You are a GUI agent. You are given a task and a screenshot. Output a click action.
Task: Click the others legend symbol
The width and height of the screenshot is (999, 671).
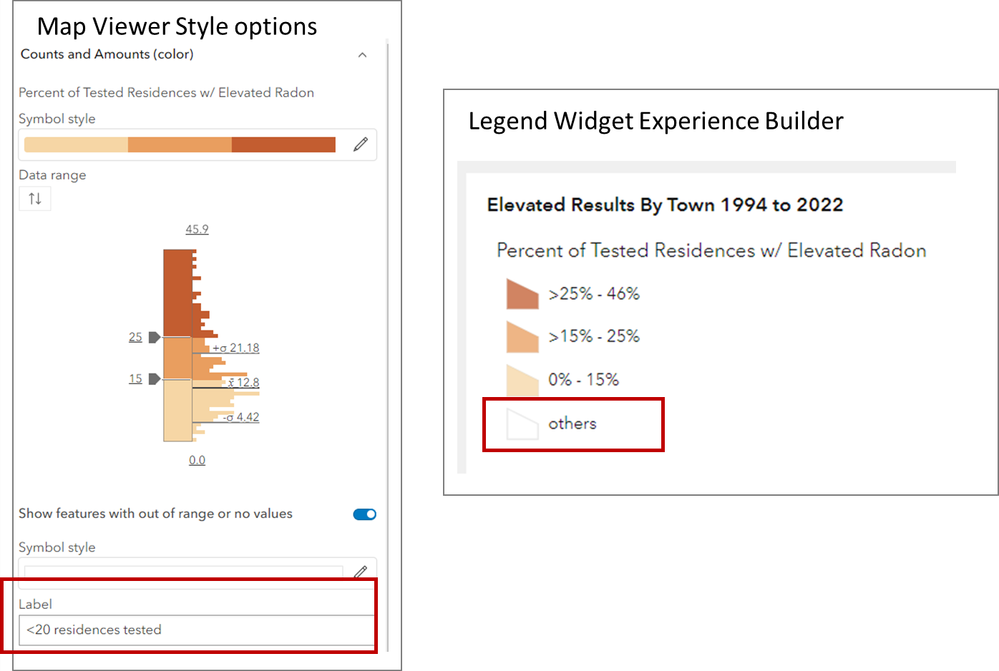click(522, 424)
